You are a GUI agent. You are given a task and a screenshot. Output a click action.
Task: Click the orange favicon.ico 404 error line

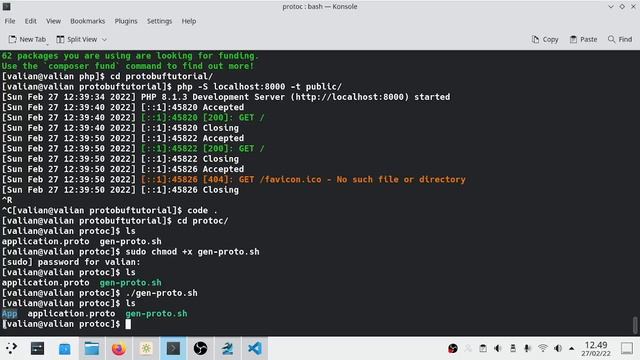coord(303,180)
